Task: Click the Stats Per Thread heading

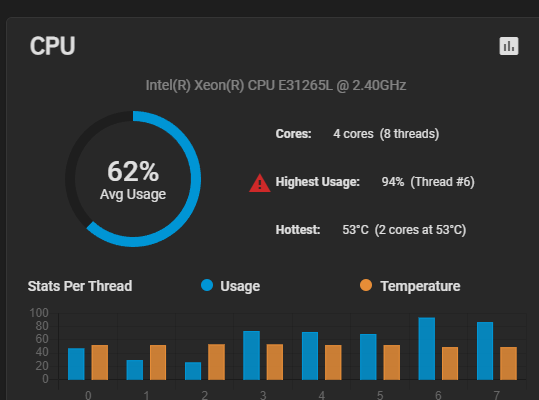Action: point(80,286)
